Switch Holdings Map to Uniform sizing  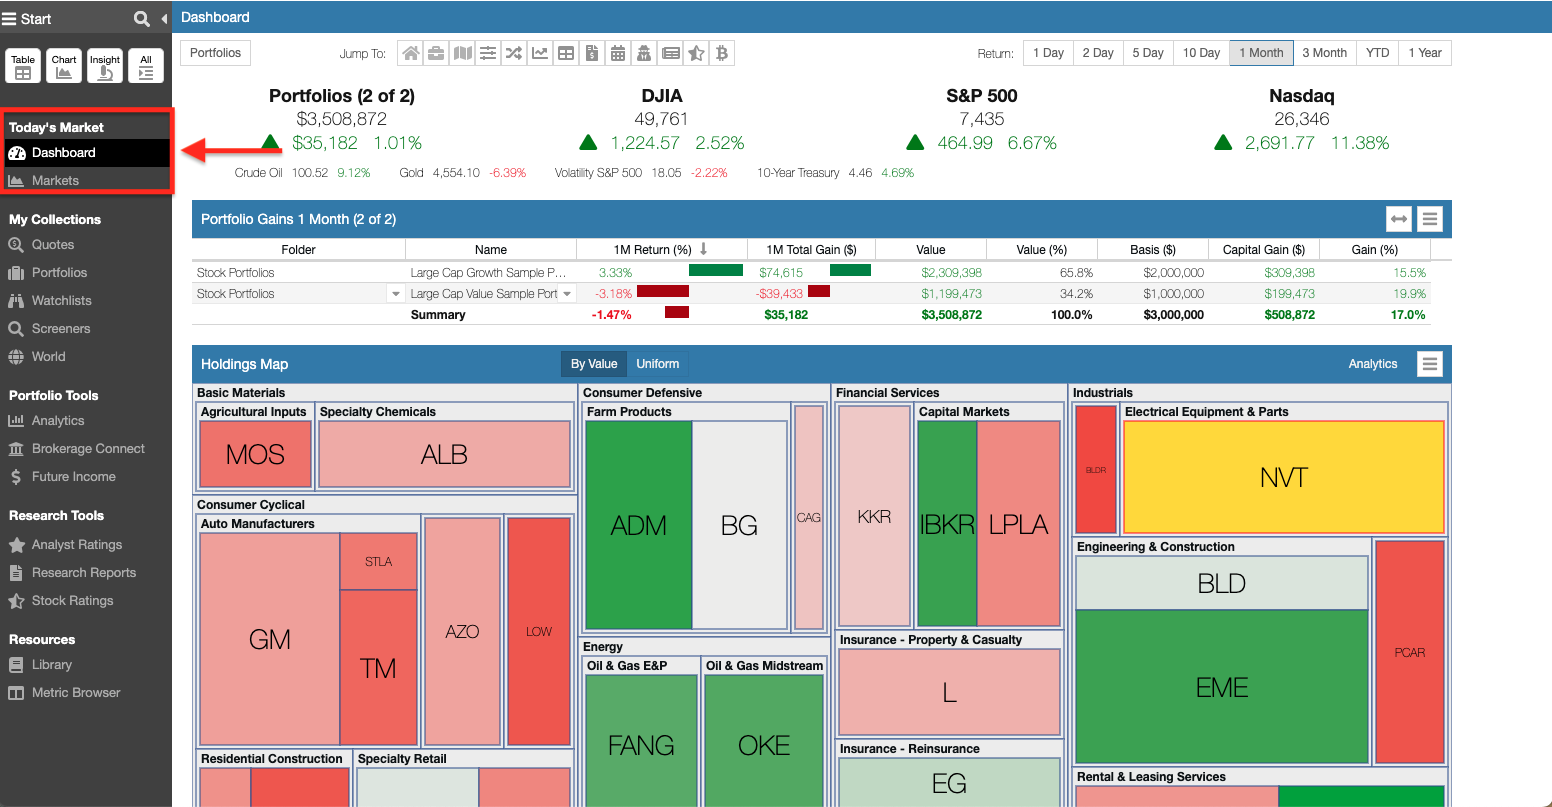[658, 364]
